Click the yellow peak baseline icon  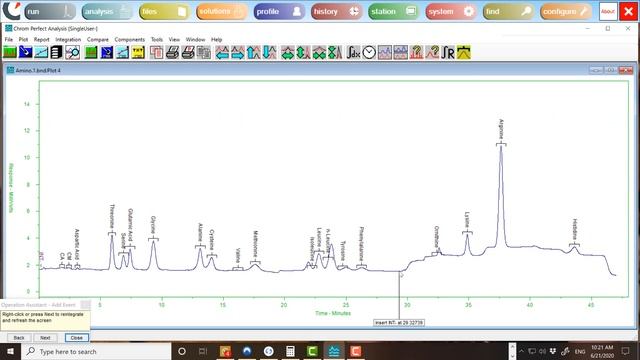click(x=464, y=53)
